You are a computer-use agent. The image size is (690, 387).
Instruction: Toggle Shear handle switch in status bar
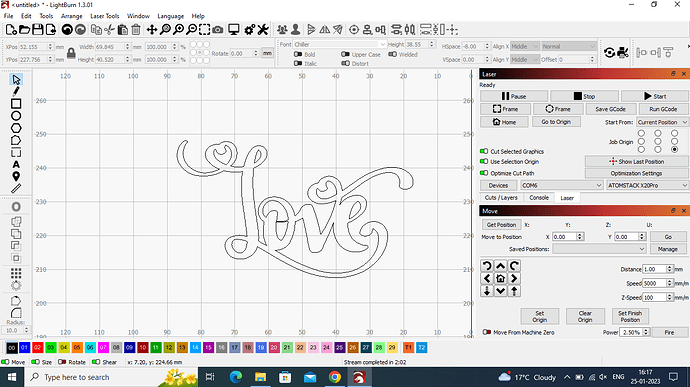[x=96, y=362]
